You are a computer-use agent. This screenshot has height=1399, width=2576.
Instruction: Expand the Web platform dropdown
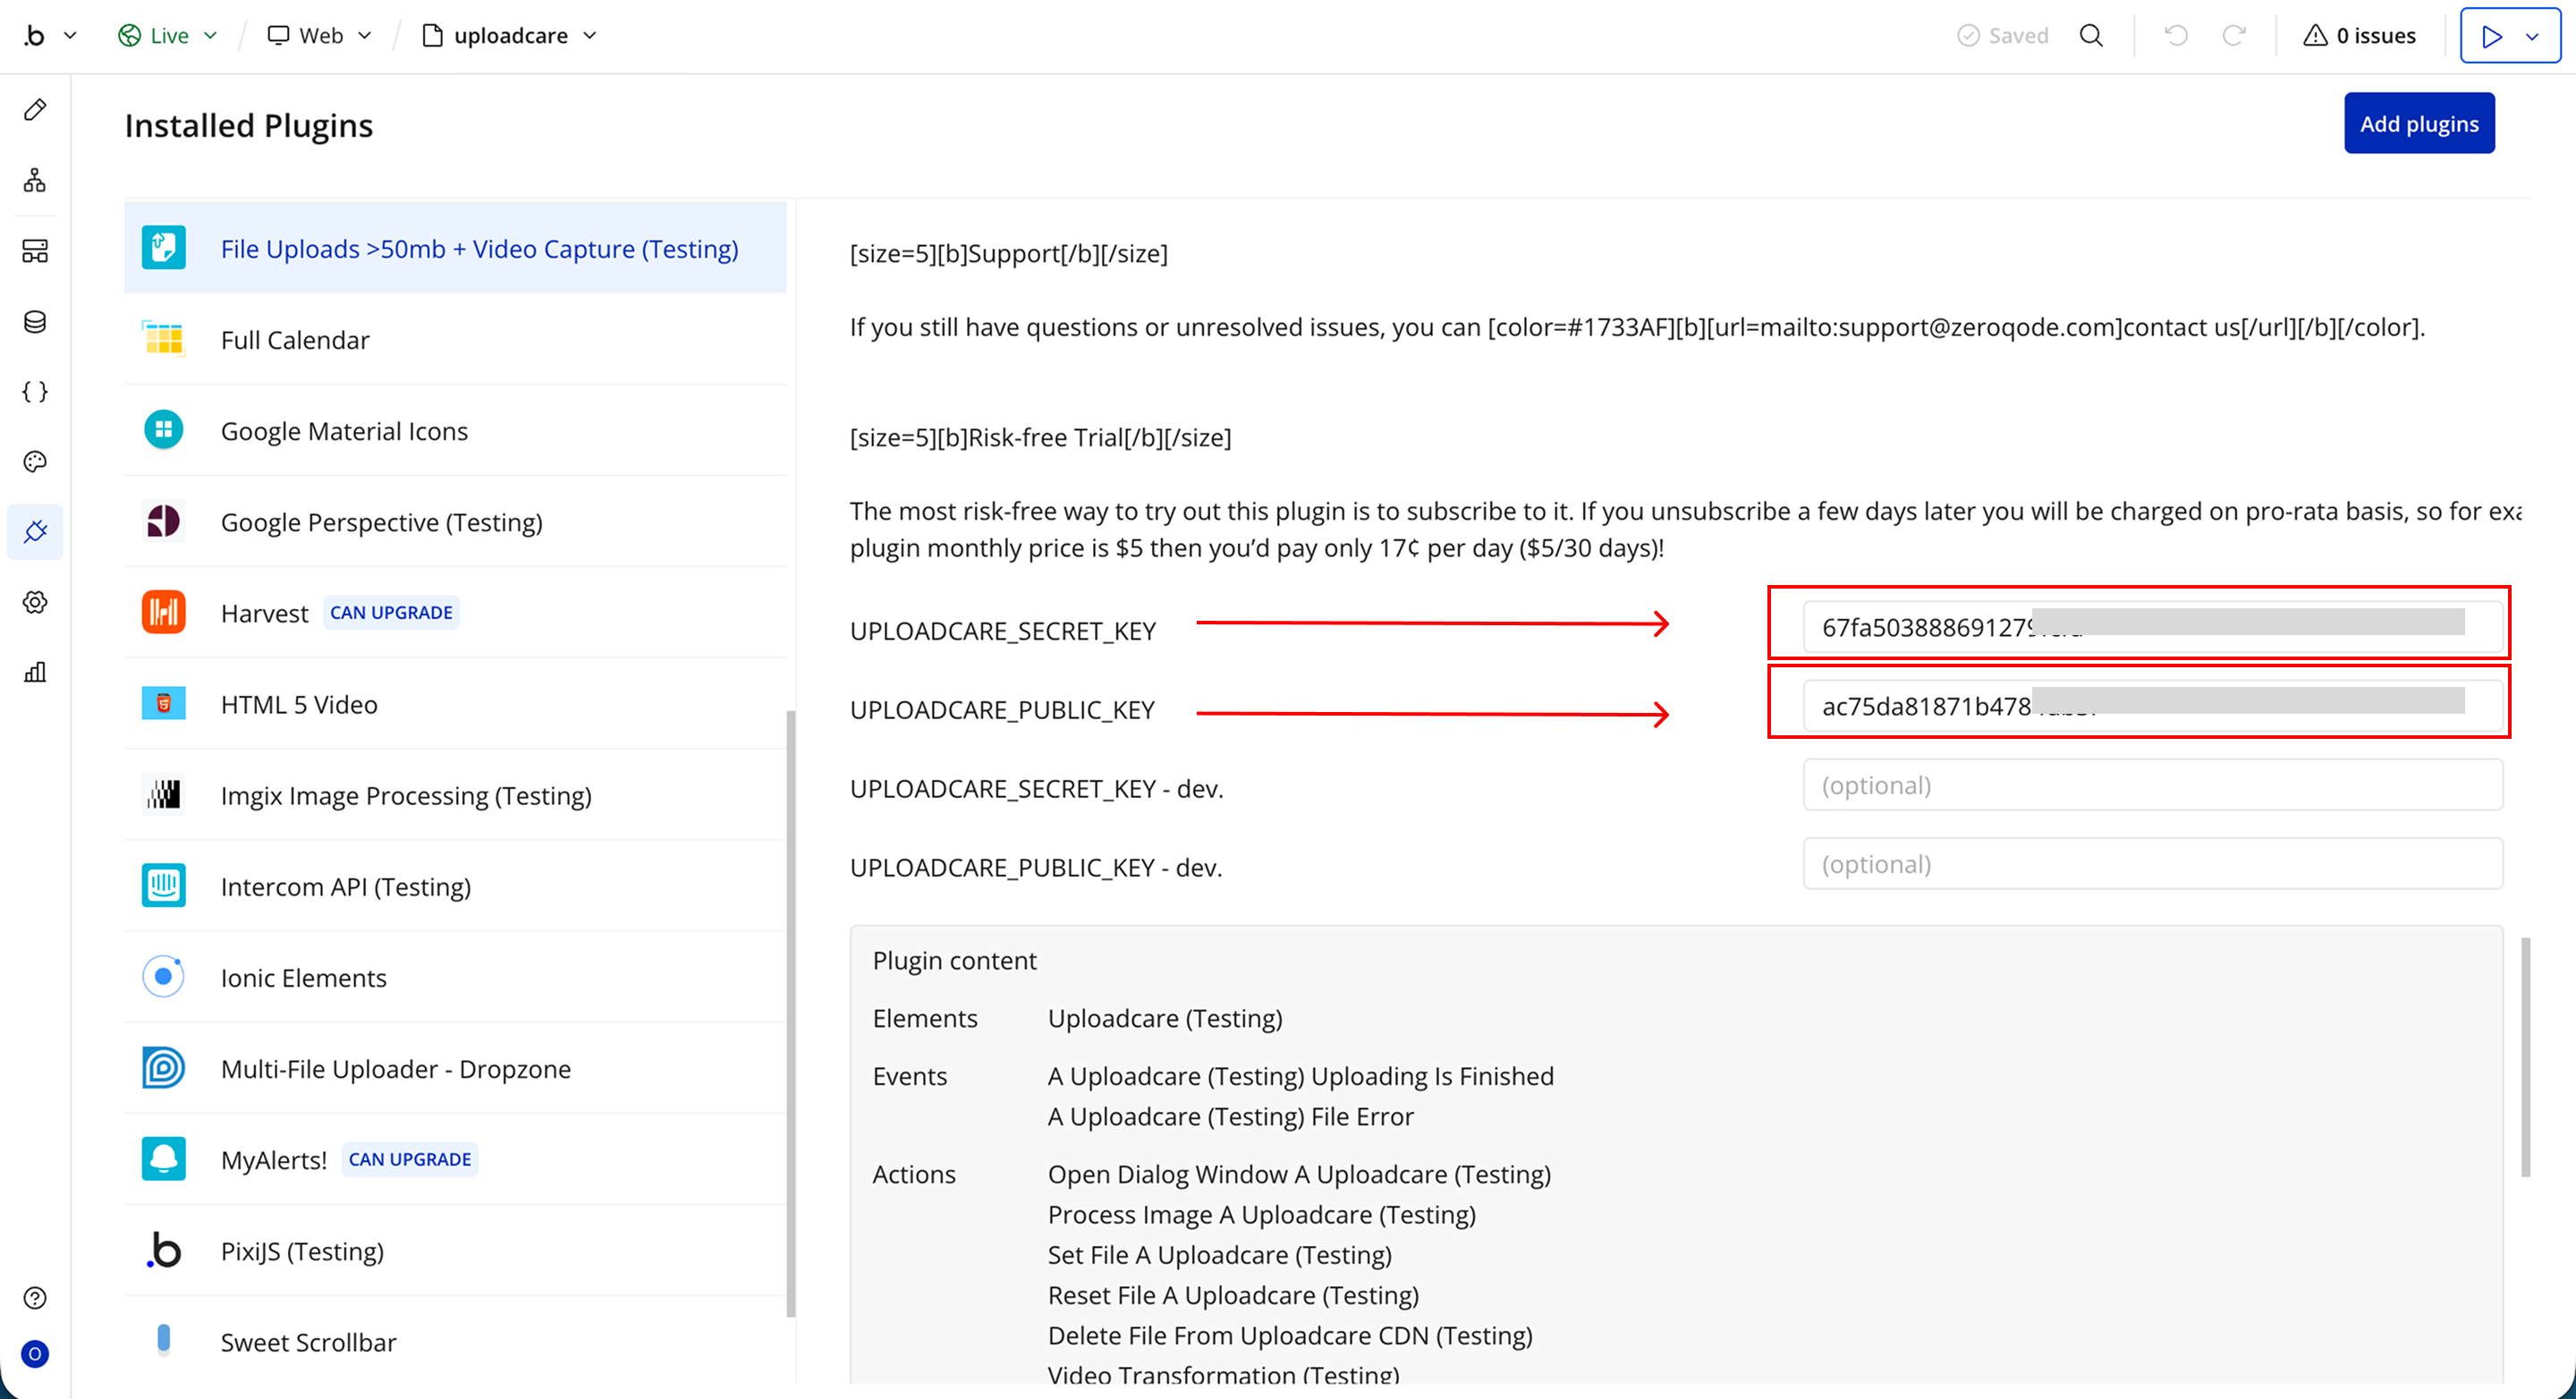(x=320, y=36)
